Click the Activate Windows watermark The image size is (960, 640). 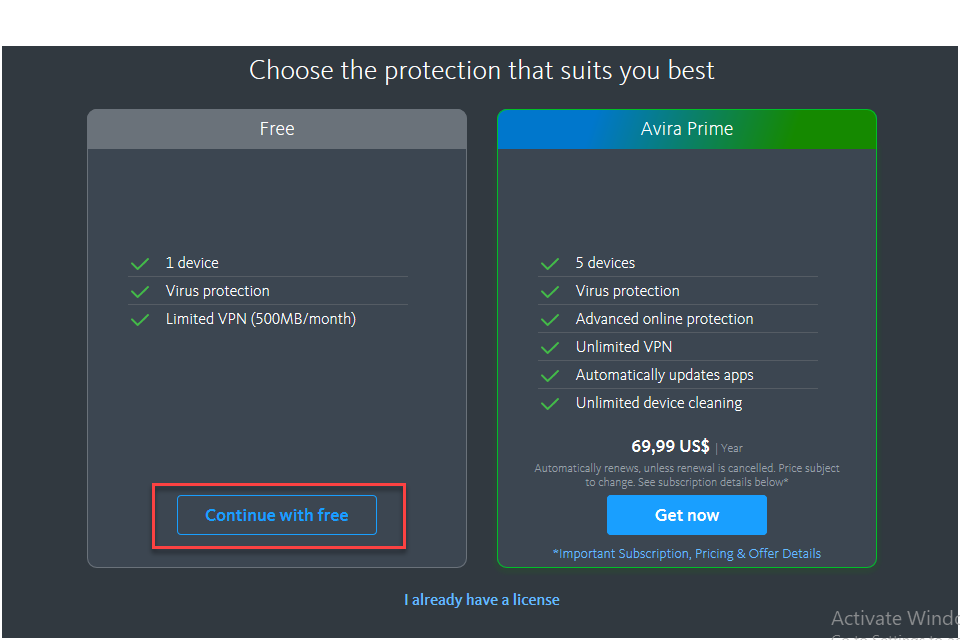tap(893, 618)
